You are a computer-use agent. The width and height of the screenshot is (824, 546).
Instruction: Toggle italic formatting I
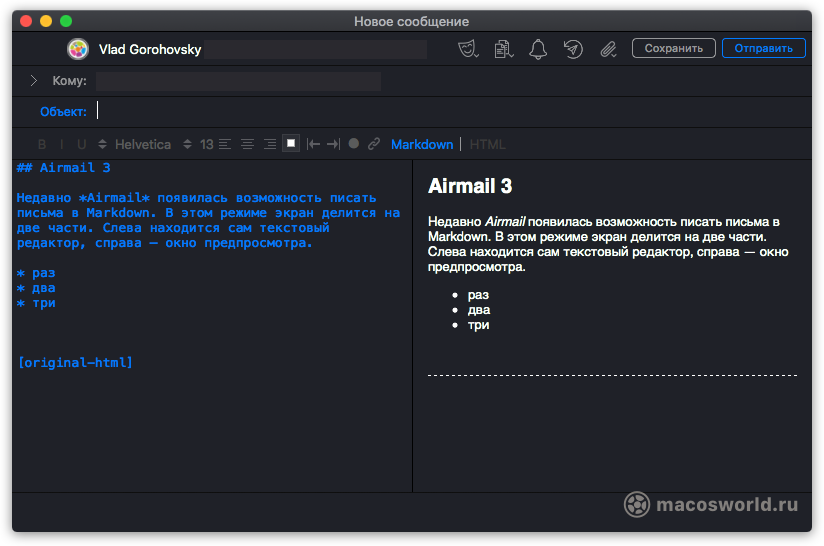coord(61,145)
